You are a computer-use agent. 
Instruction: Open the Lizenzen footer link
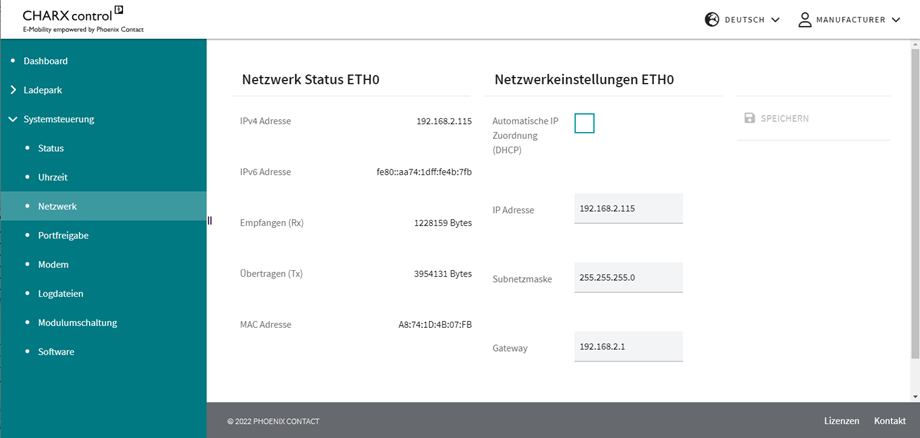[841, 421]
